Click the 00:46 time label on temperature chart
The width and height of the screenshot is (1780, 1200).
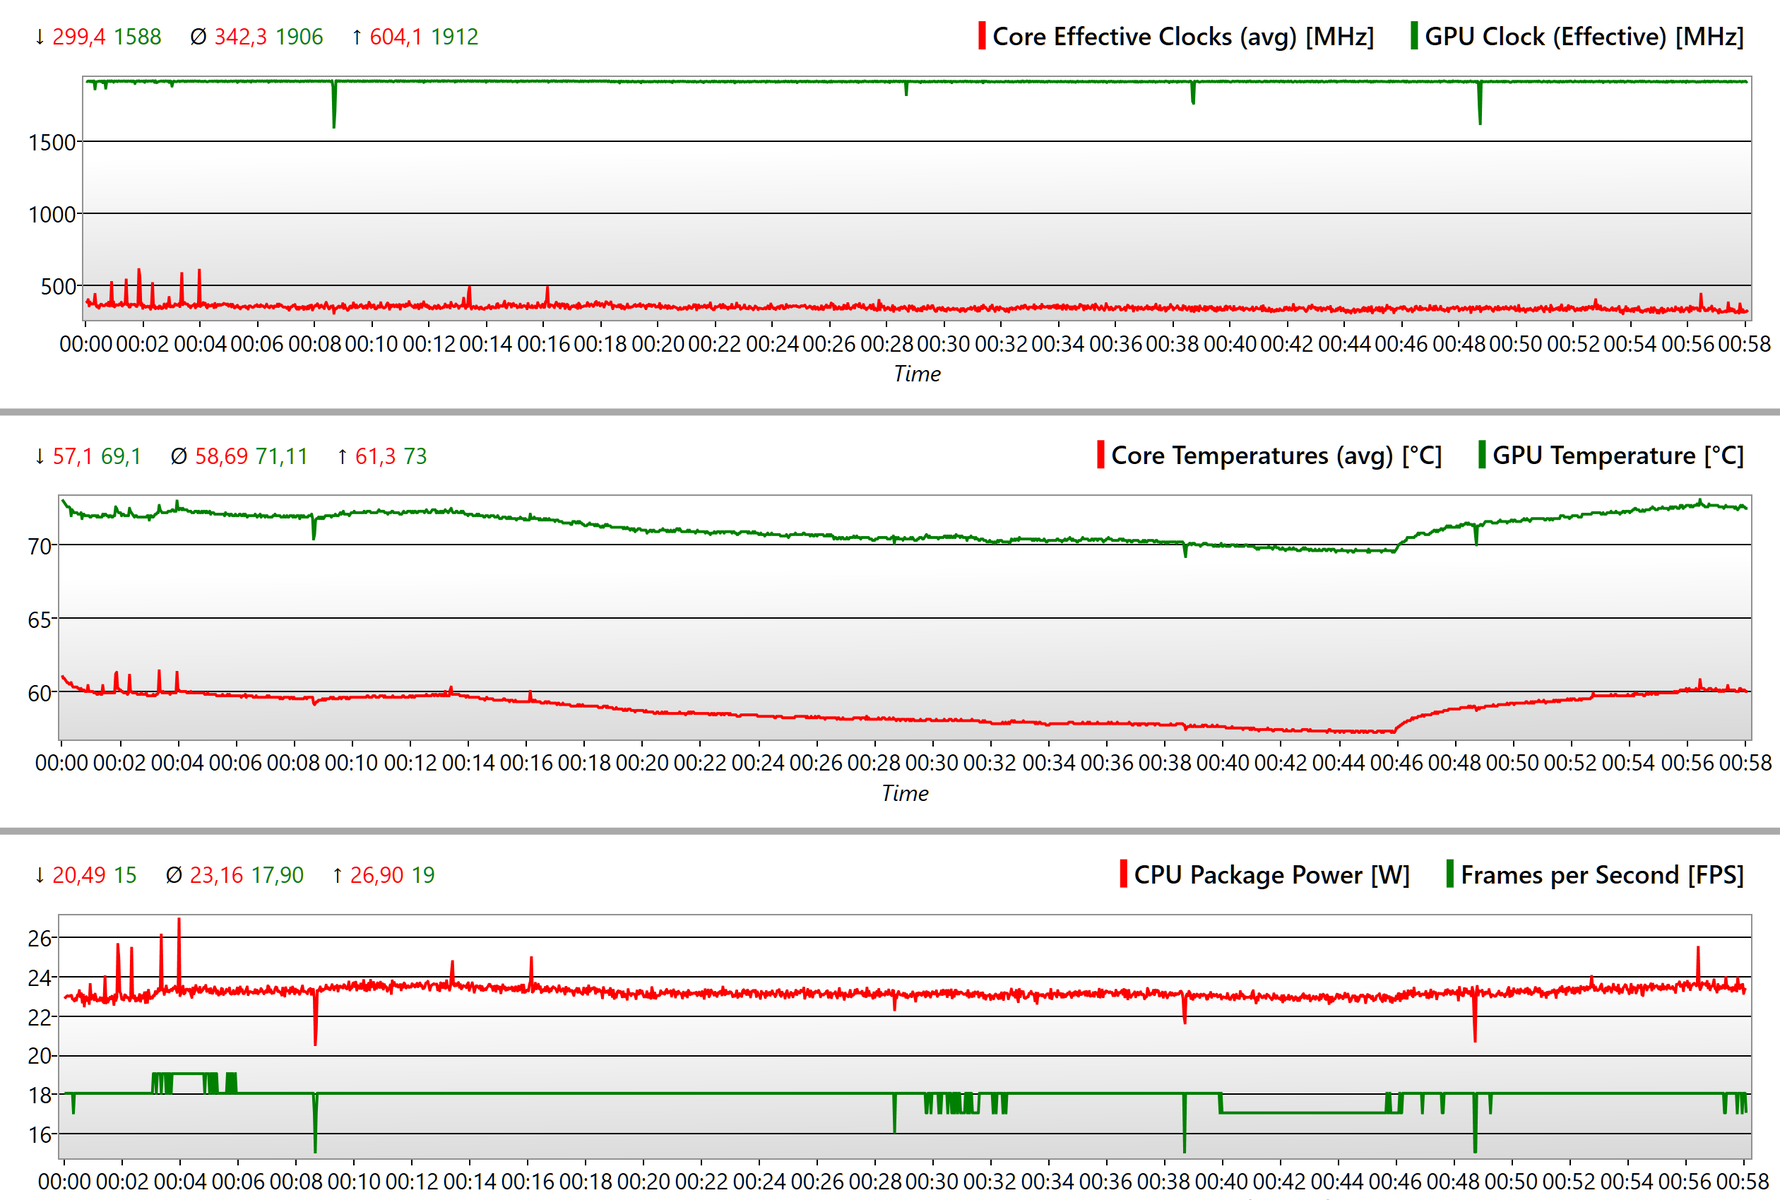click(x=1396, y=763)
